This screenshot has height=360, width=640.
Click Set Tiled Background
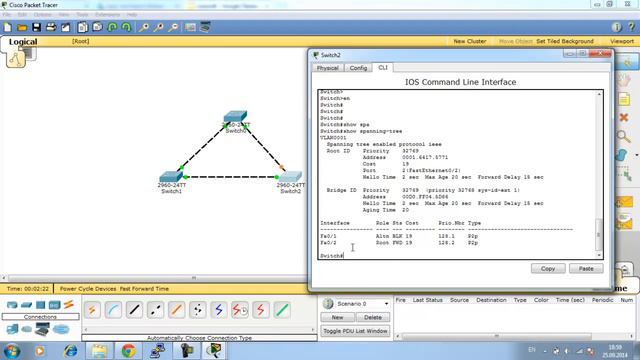click(x=565, y=41)
